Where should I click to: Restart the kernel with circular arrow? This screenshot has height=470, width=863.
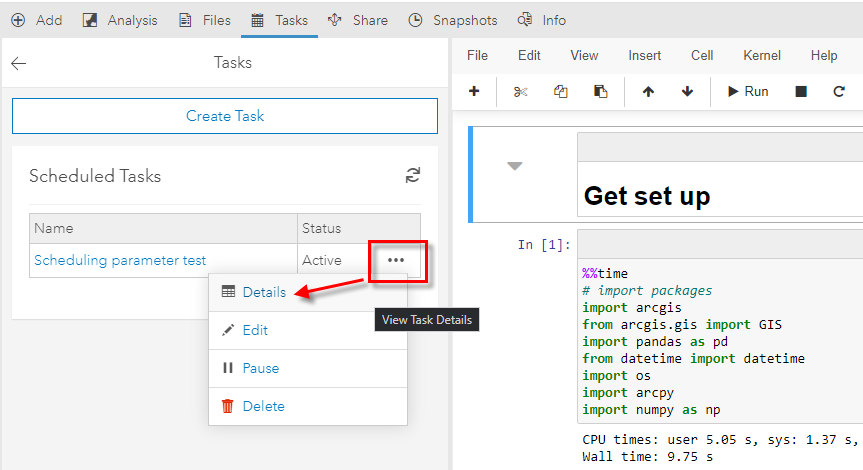(x=839, y=92)
